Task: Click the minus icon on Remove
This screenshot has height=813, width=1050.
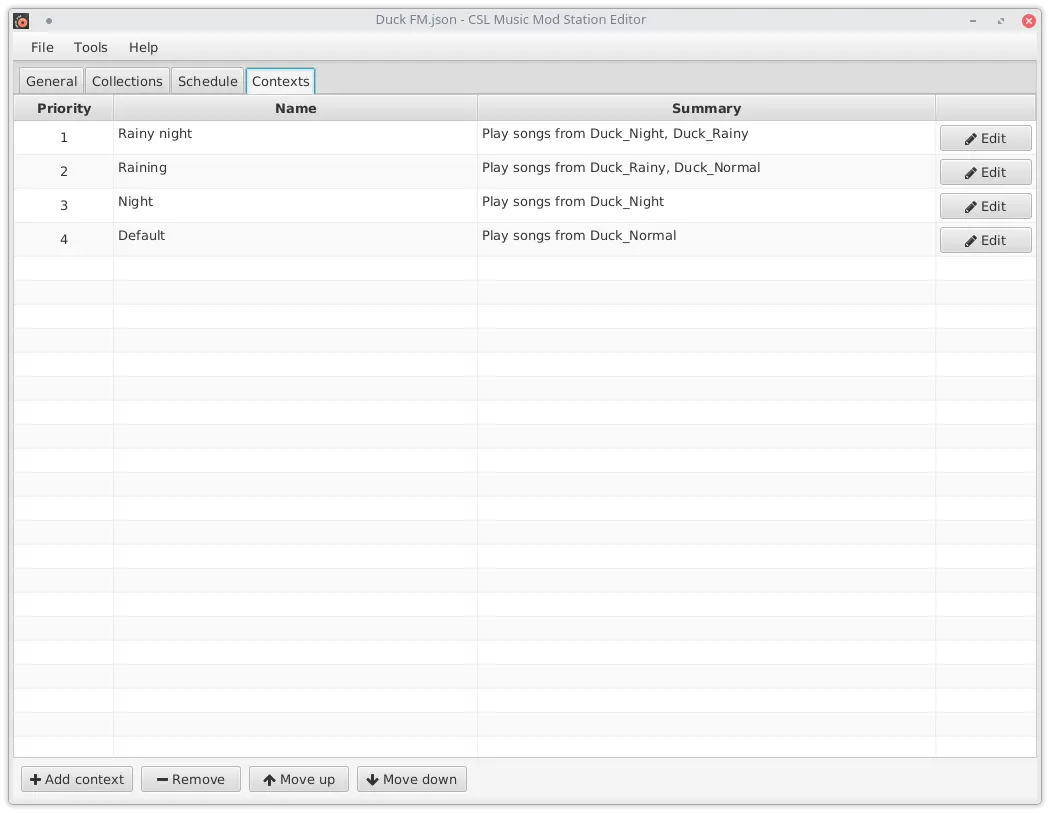Action: [x=162, y=780]
